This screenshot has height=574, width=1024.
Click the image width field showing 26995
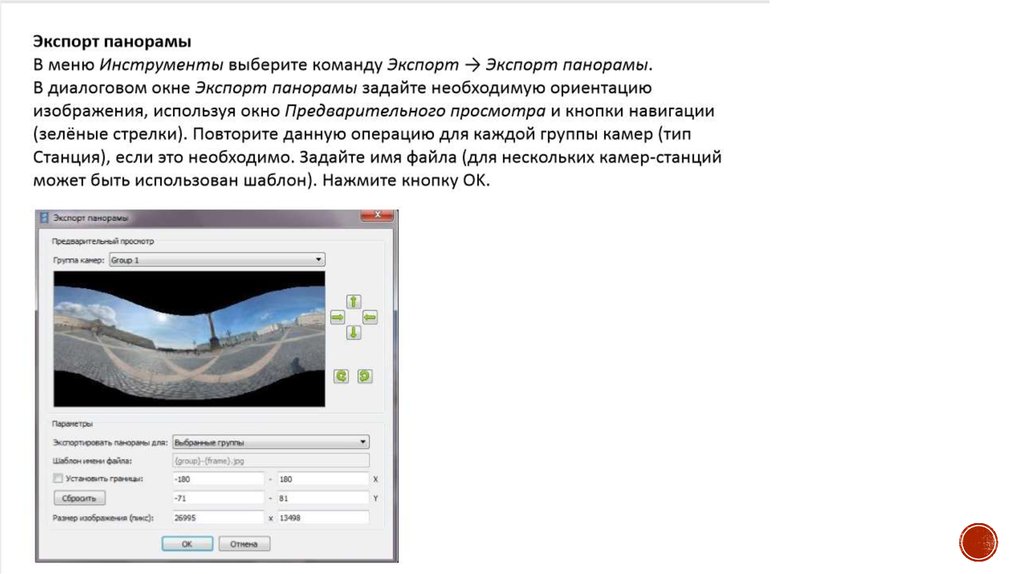click(217, 517)
